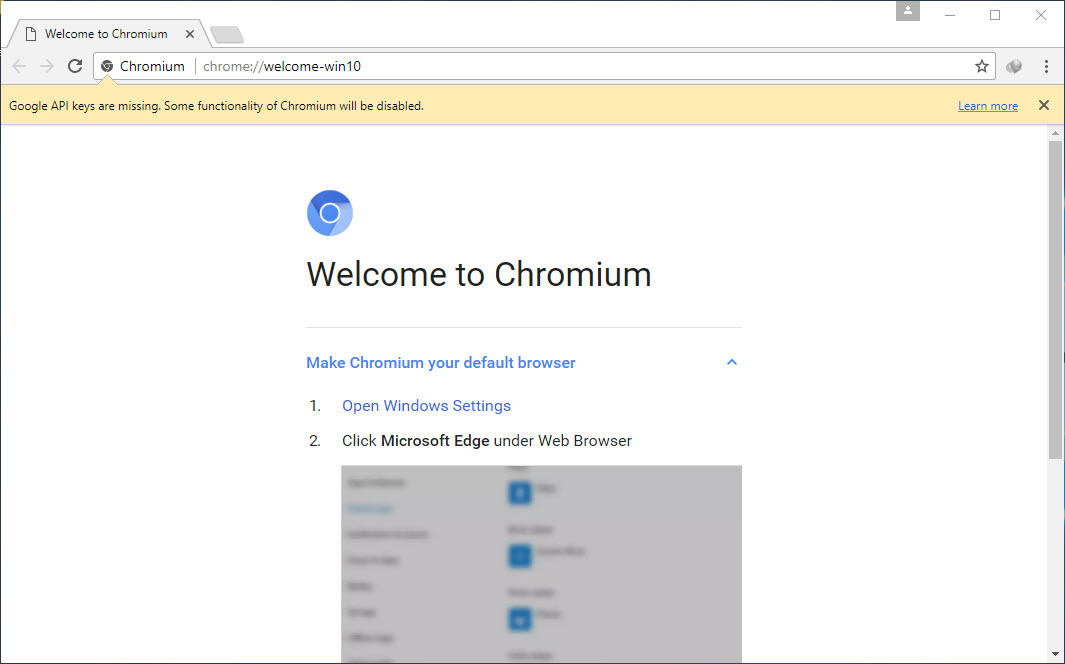This screenshot has height=664, width=1065.
Task: Click Make Chromium your default browser heading
Action: [441, 363]
